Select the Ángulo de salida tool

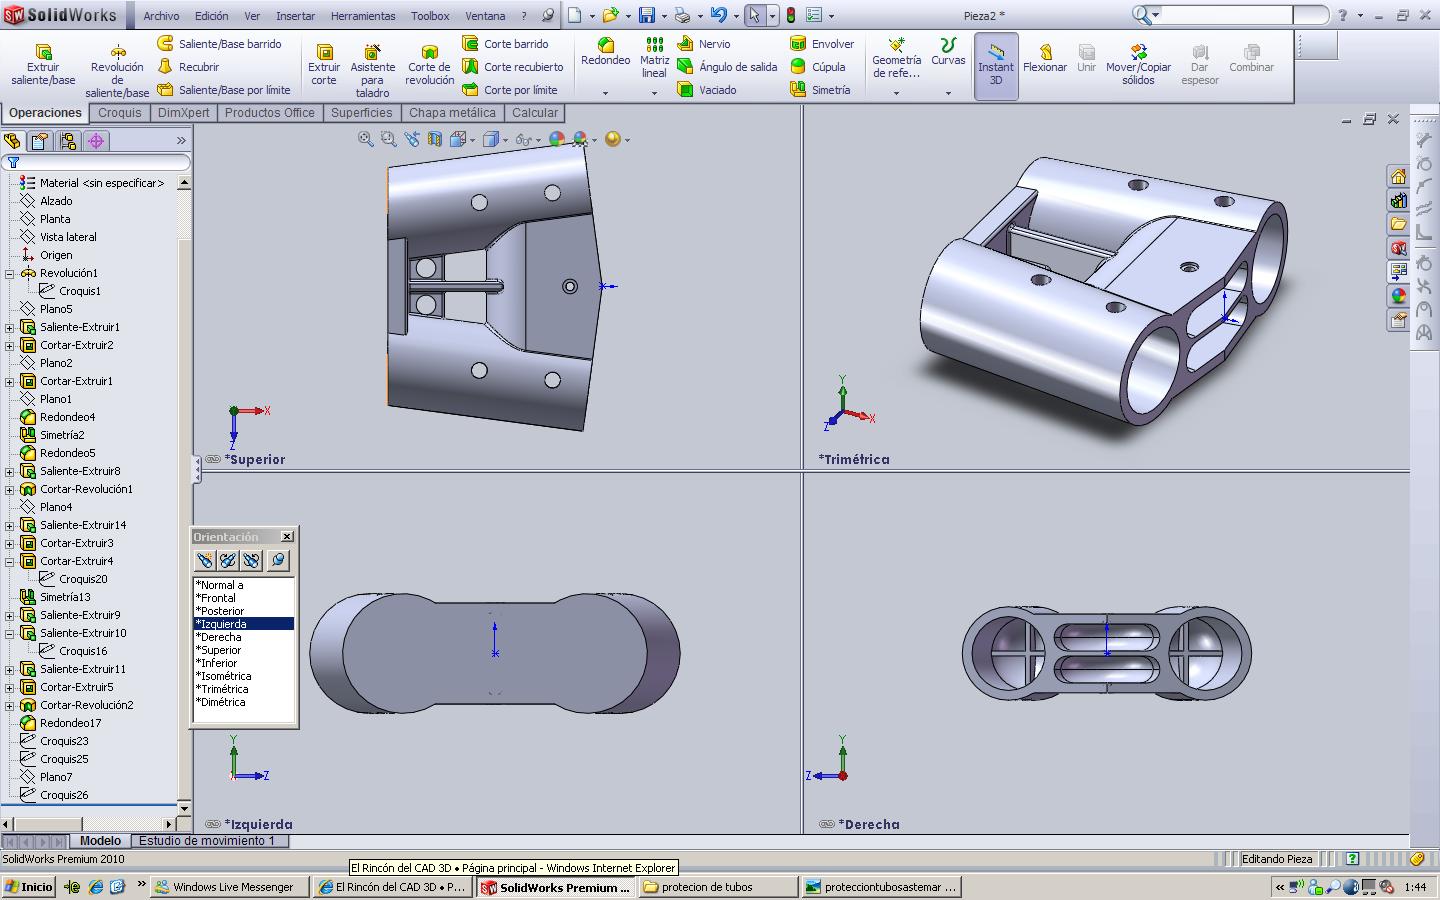pyautogui.click(x=727, y=67)
